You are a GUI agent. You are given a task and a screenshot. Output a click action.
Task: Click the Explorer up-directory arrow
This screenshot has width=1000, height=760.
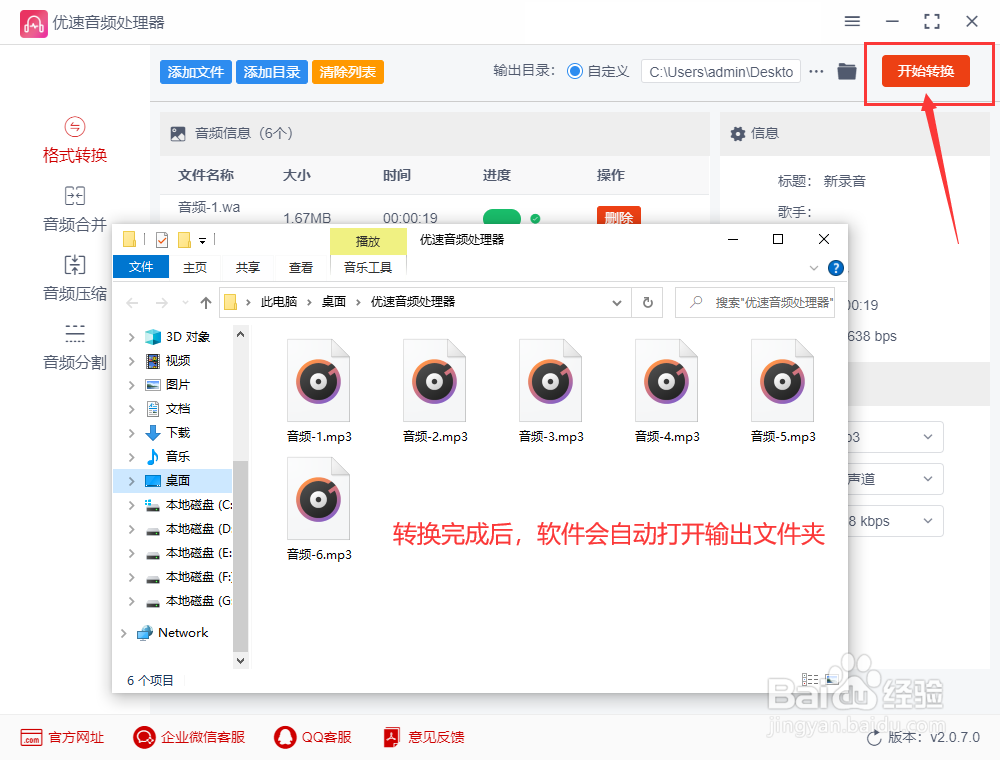(x=205, y=303)
